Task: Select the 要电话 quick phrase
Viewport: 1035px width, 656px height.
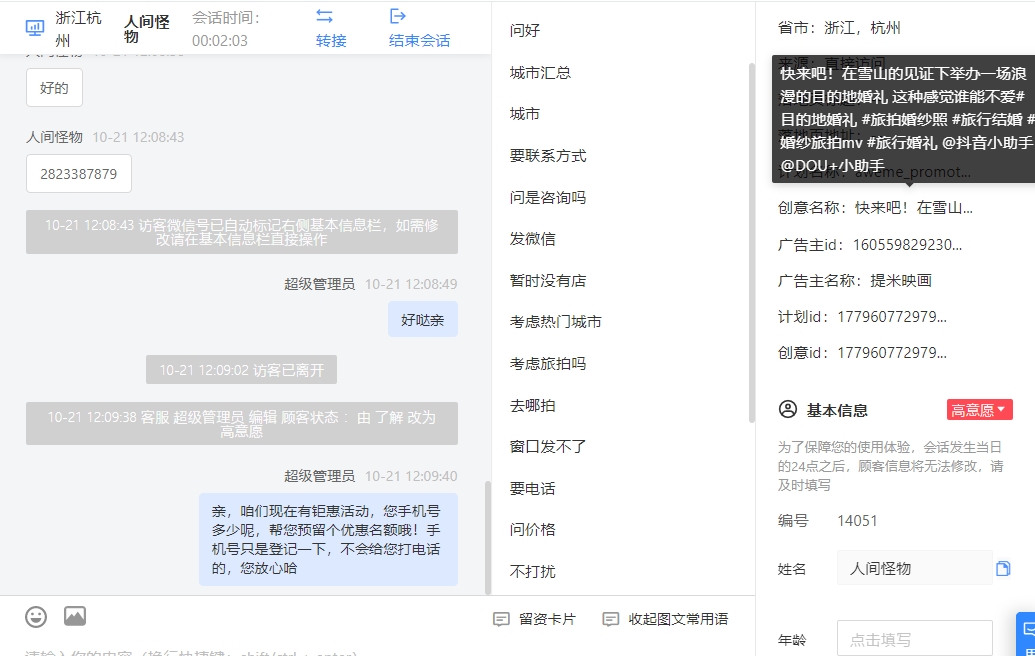Action: coord(532,488)
